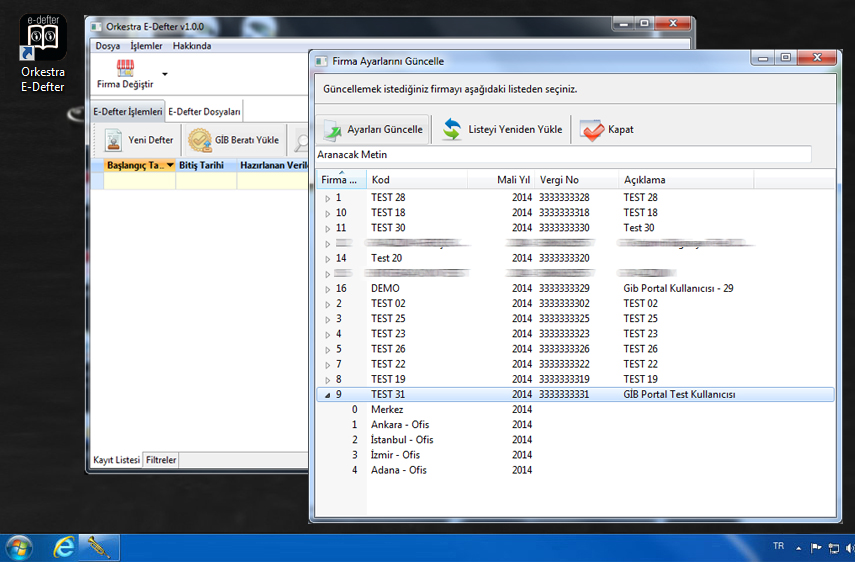
Task: Open the Windows Start menu orb
Action: tap(19, 547)
